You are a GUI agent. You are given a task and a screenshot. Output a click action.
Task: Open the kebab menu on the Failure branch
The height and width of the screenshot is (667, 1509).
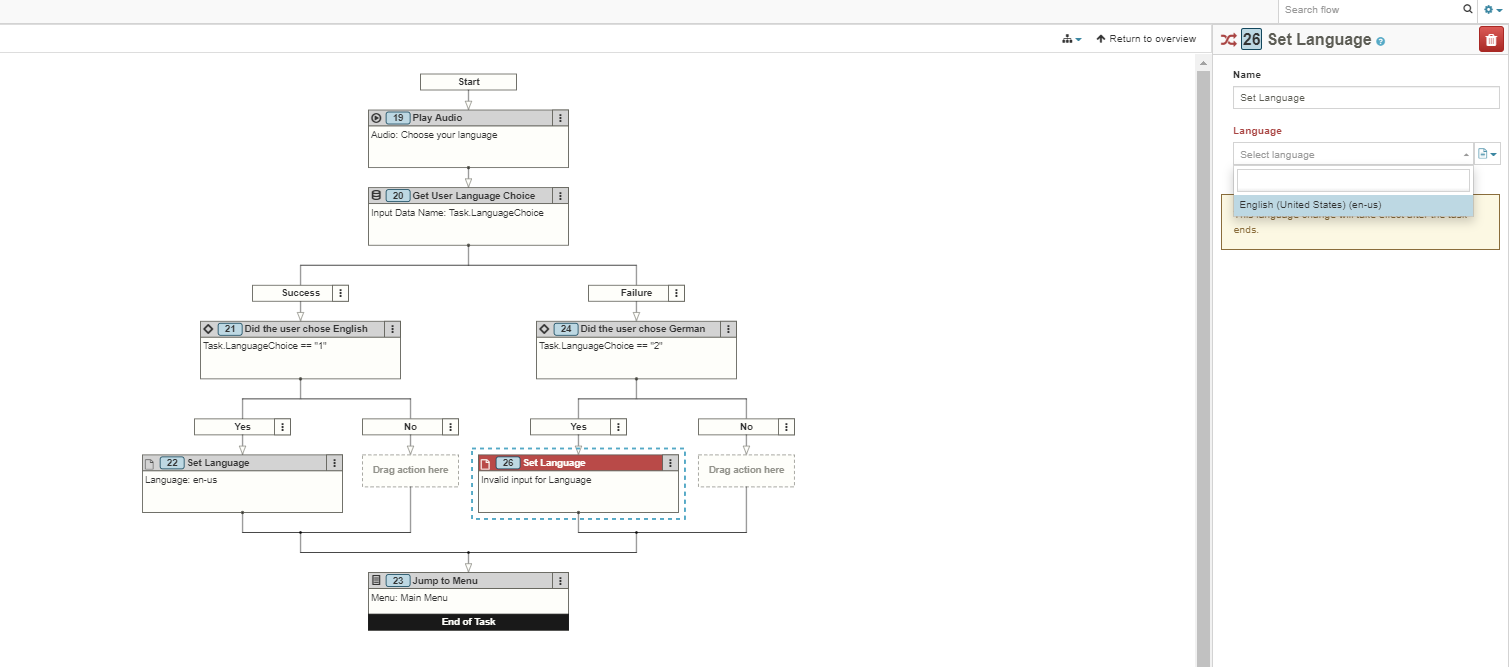pyautogui.click(x=677, y=292)
